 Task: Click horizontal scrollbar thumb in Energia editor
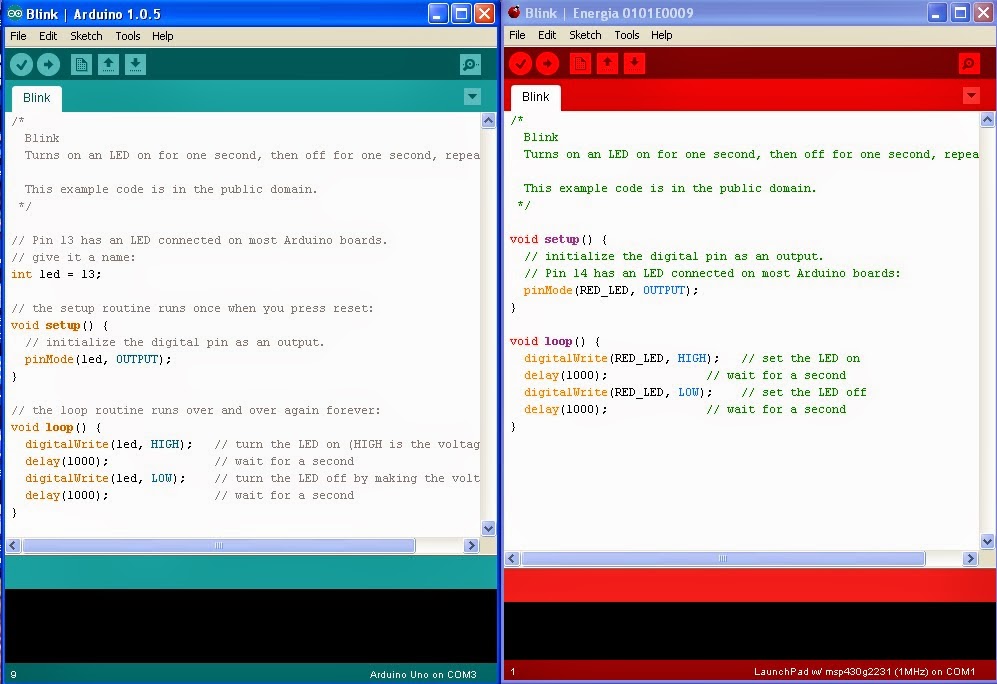click(x=723, y=559)
